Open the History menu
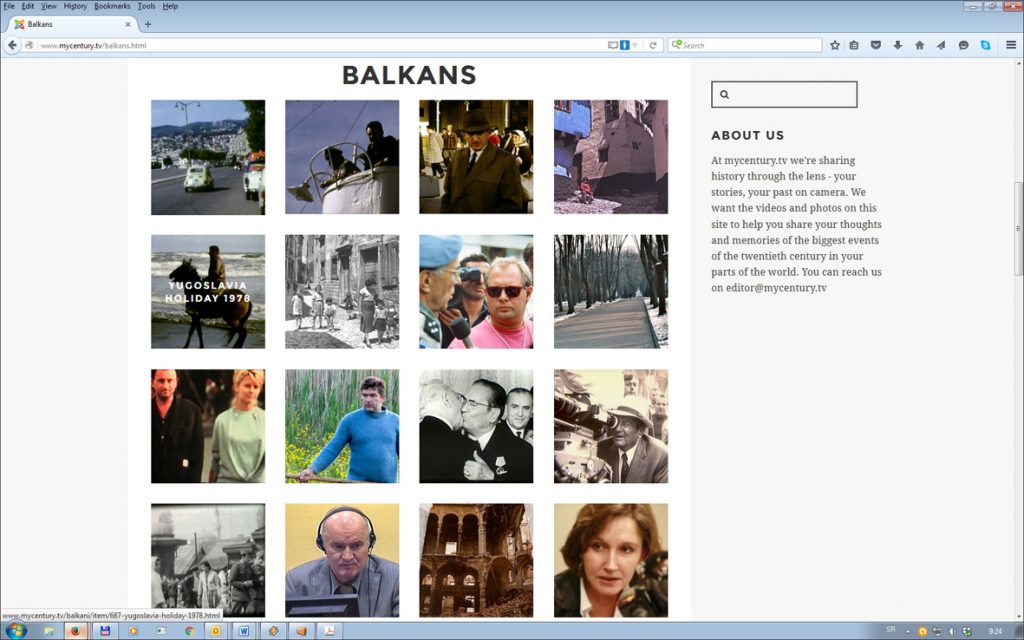The width and height of the screenshot is (1024, 640). coord(75,6)
